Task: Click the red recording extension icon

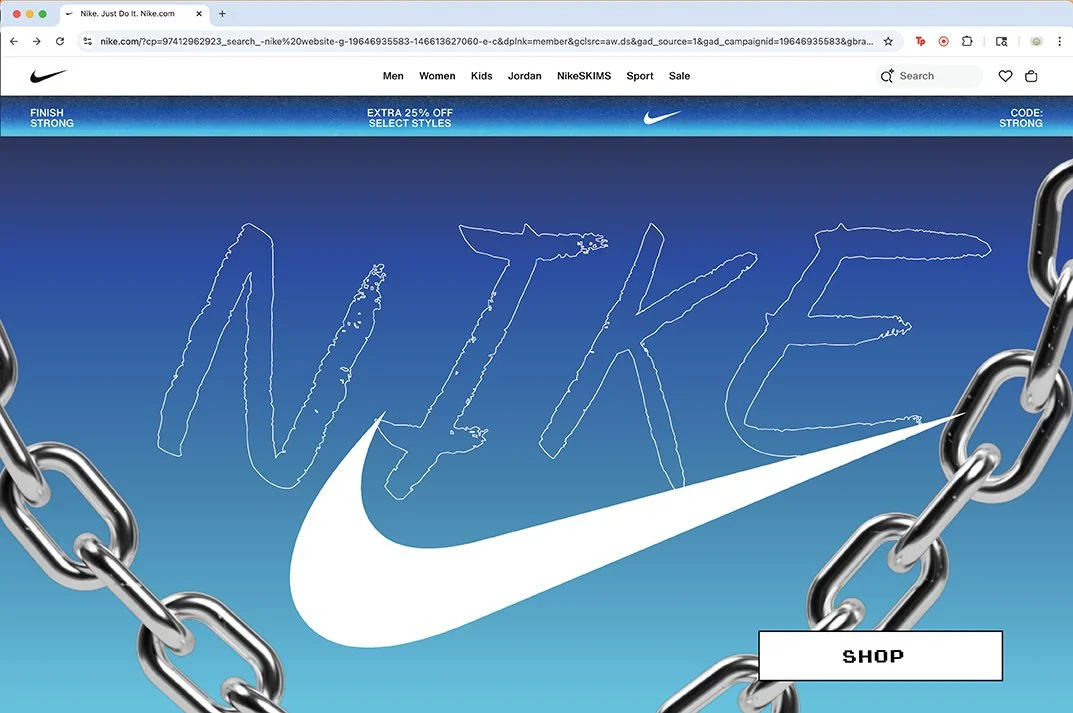Action: pos(943,41)
